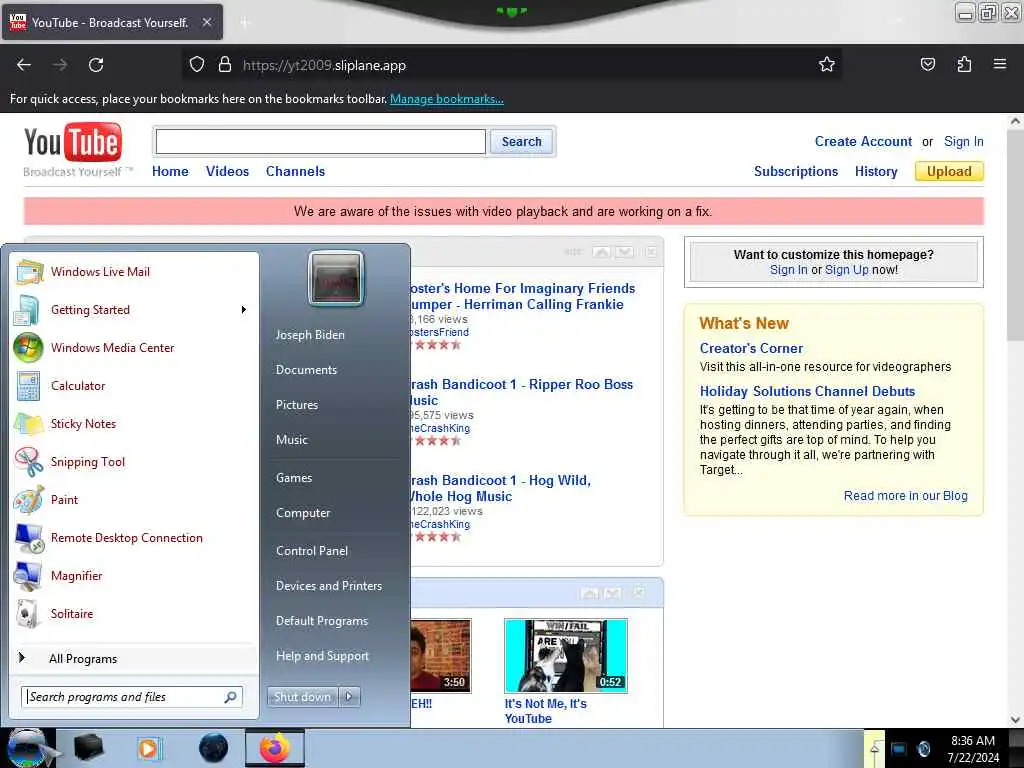Viewport: 1024px width, 768px height.
Task: Open History link in YouTube header
Action: (x=876, y=171)
